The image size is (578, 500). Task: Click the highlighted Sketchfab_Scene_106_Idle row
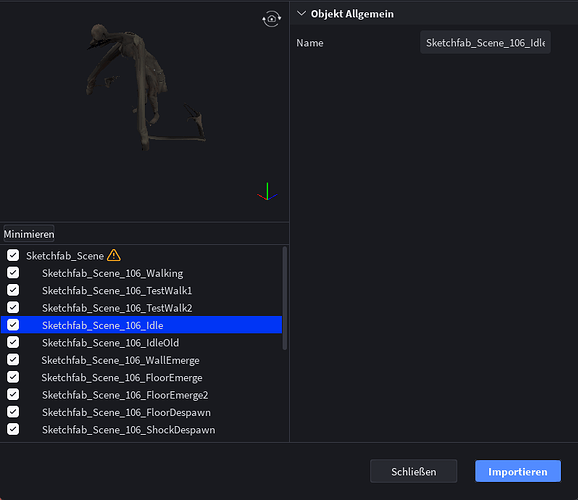point(142,325)
